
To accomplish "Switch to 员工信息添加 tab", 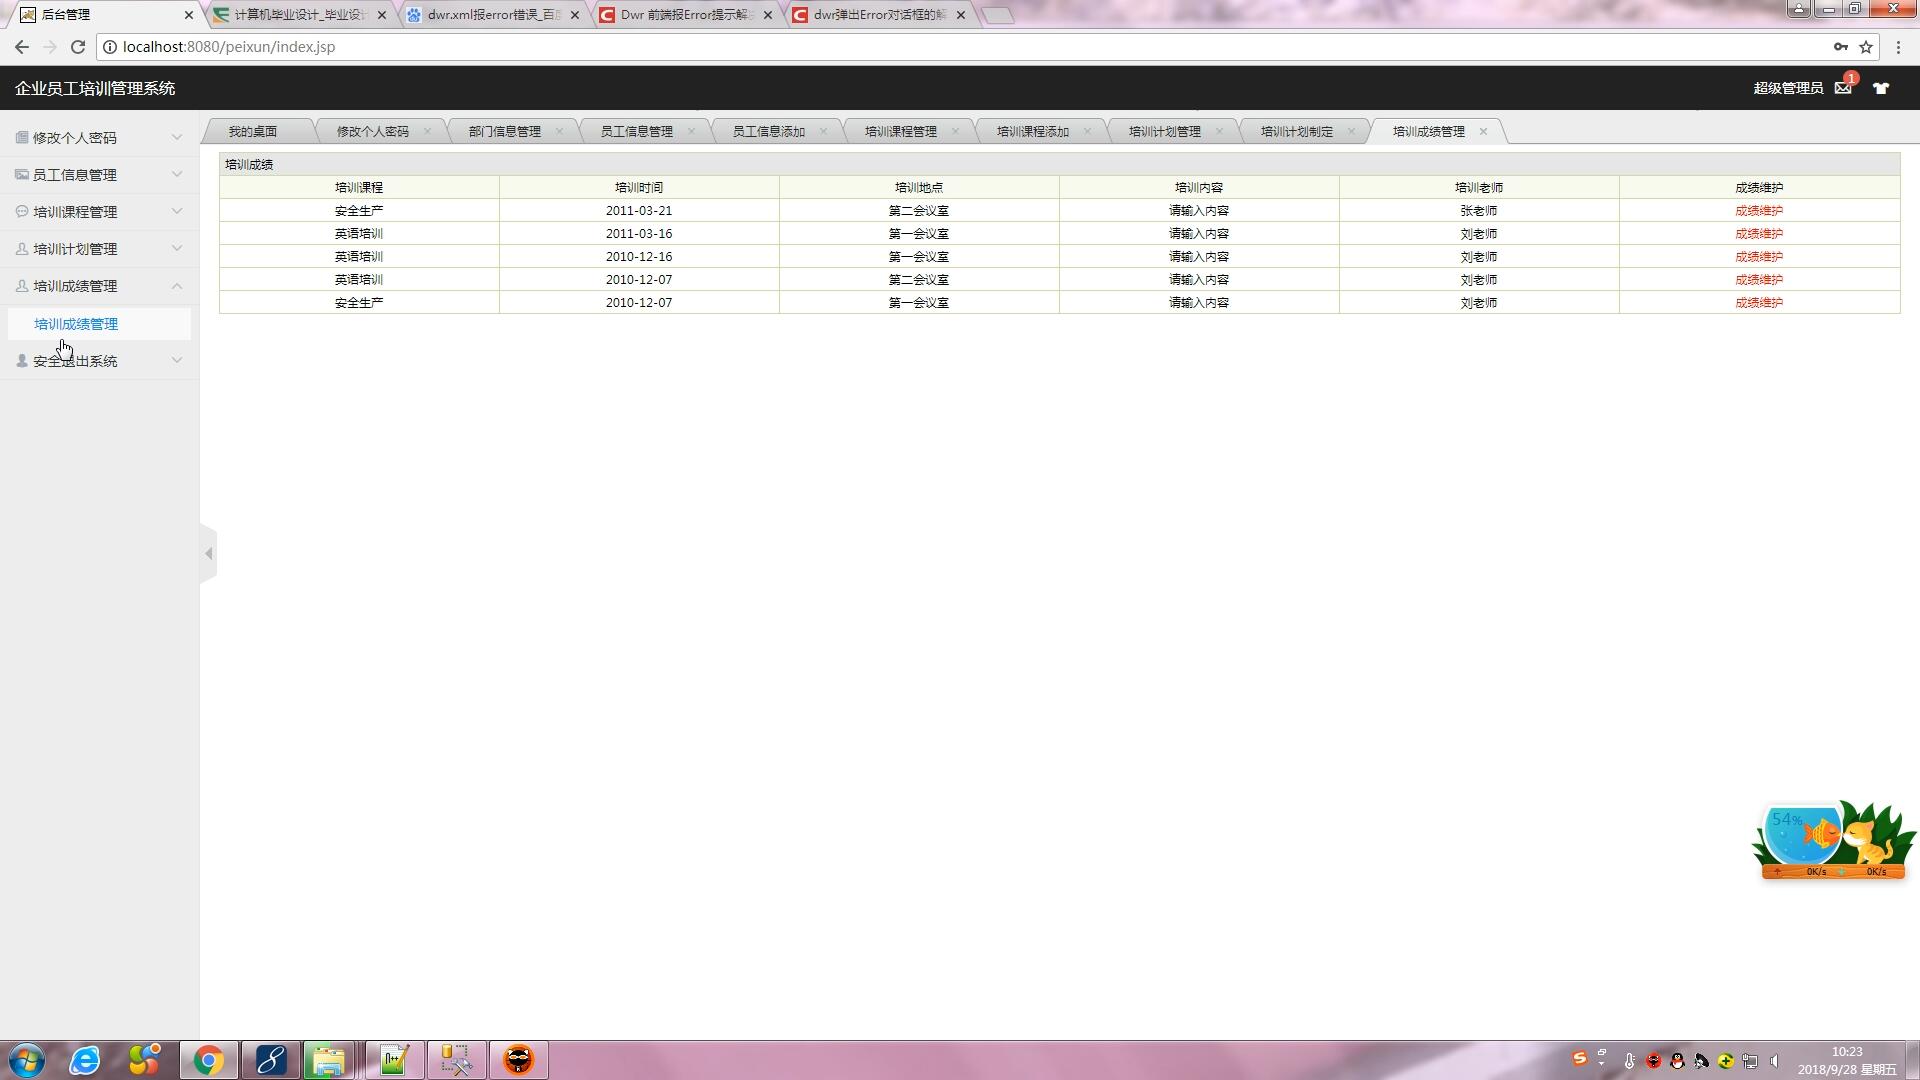I will 768,131.
